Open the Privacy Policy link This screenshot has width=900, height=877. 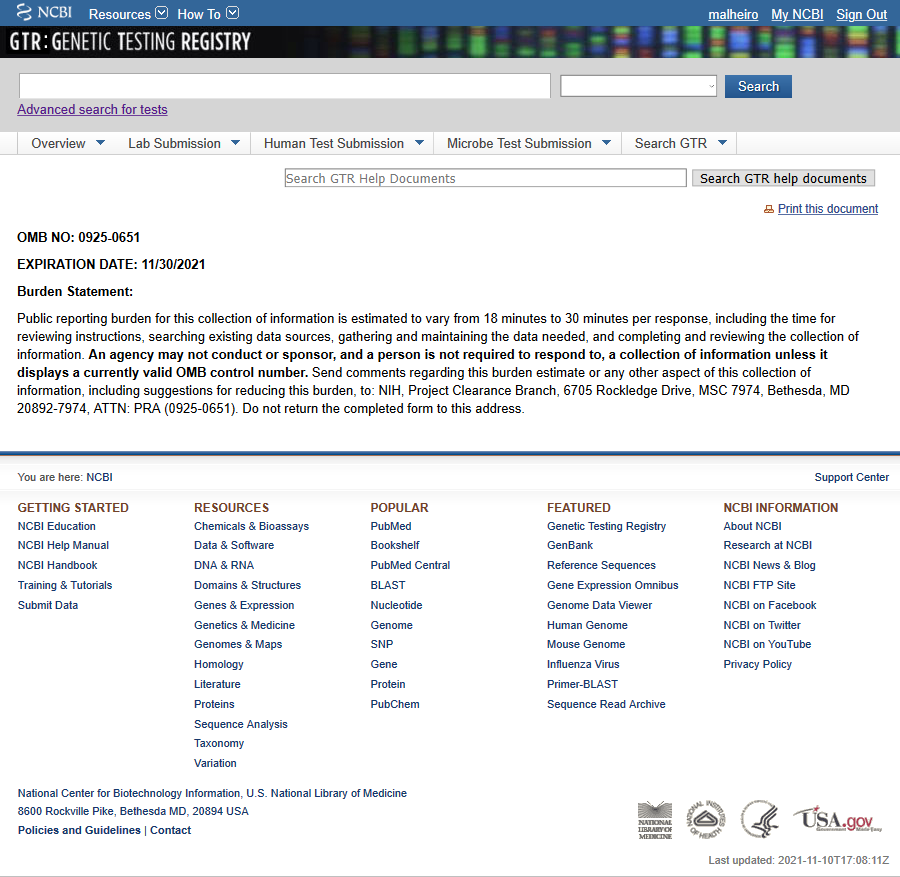point(757,664)
